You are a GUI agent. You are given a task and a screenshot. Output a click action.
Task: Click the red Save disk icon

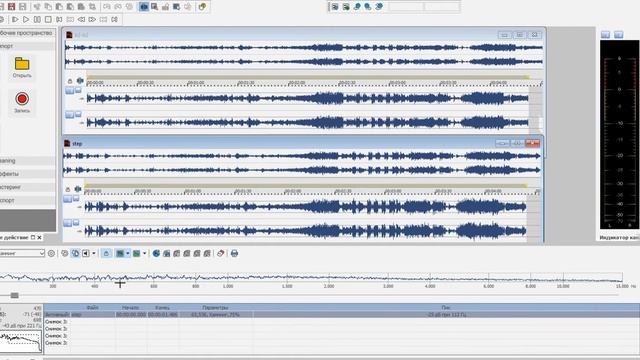click(x=11, y=7)
